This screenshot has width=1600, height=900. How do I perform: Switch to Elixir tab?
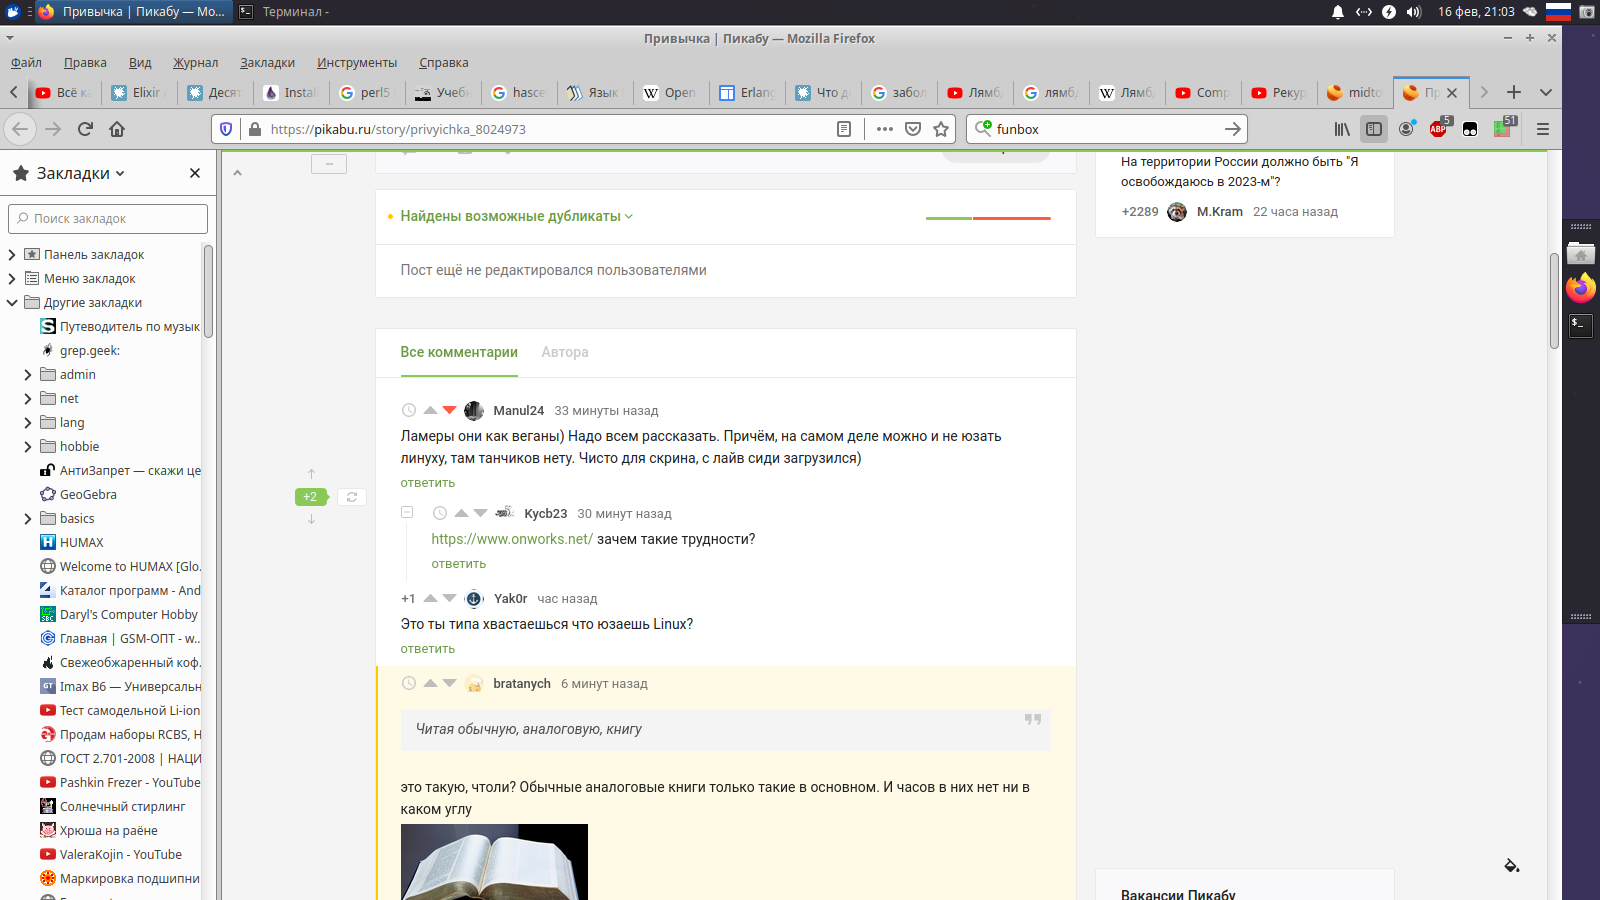tap(141, 92)
